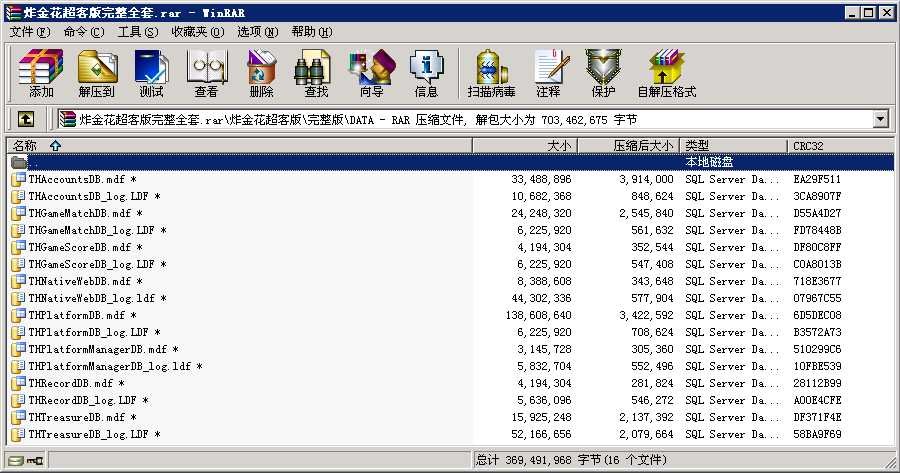
Task: Click Scan for viruses (扫描病毒) icon
Action: tap(491, 73)
